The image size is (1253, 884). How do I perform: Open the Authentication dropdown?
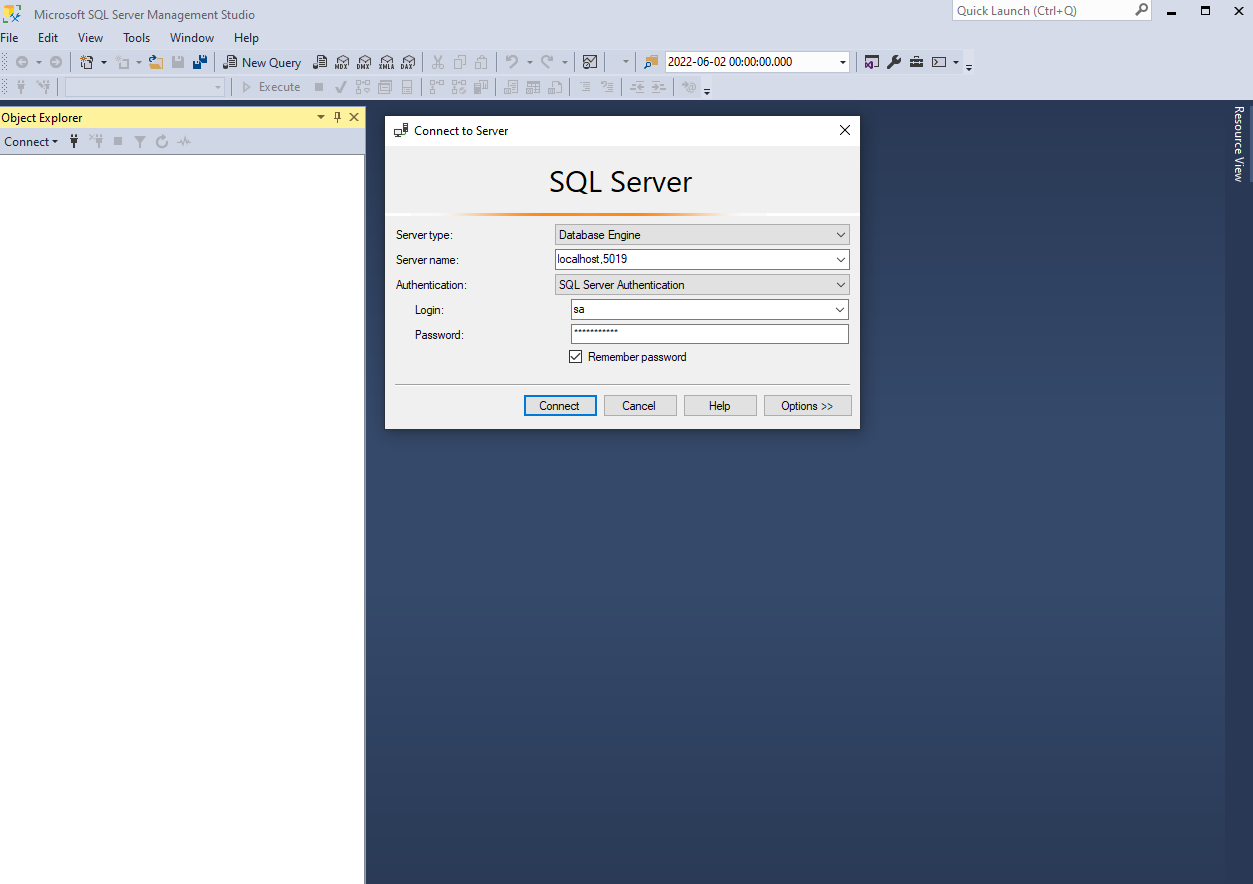(x=702, y=285)
